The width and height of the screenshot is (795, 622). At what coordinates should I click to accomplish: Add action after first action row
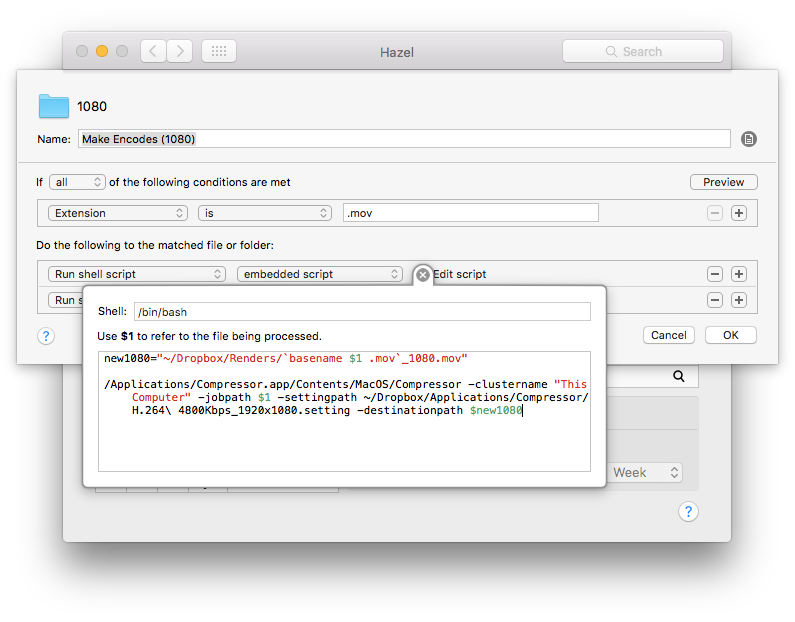pyautogui.click(x=739, y=274)
